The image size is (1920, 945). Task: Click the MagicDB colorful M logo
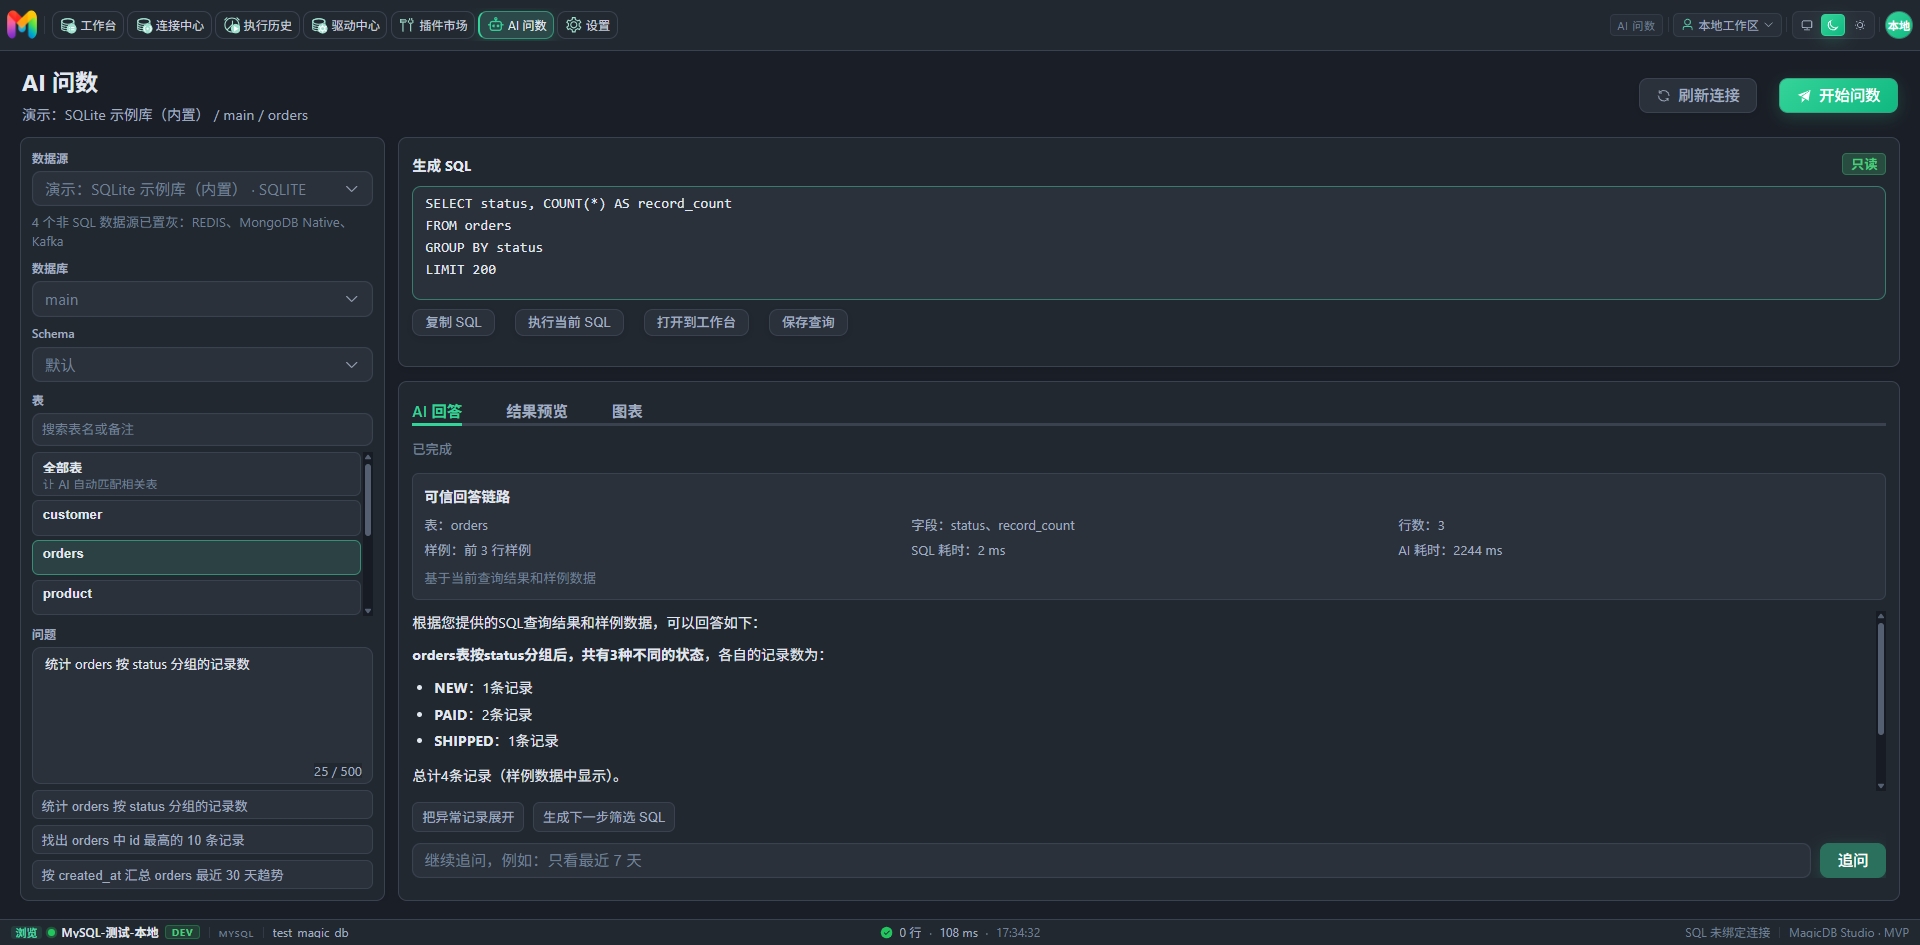[22, 25]
